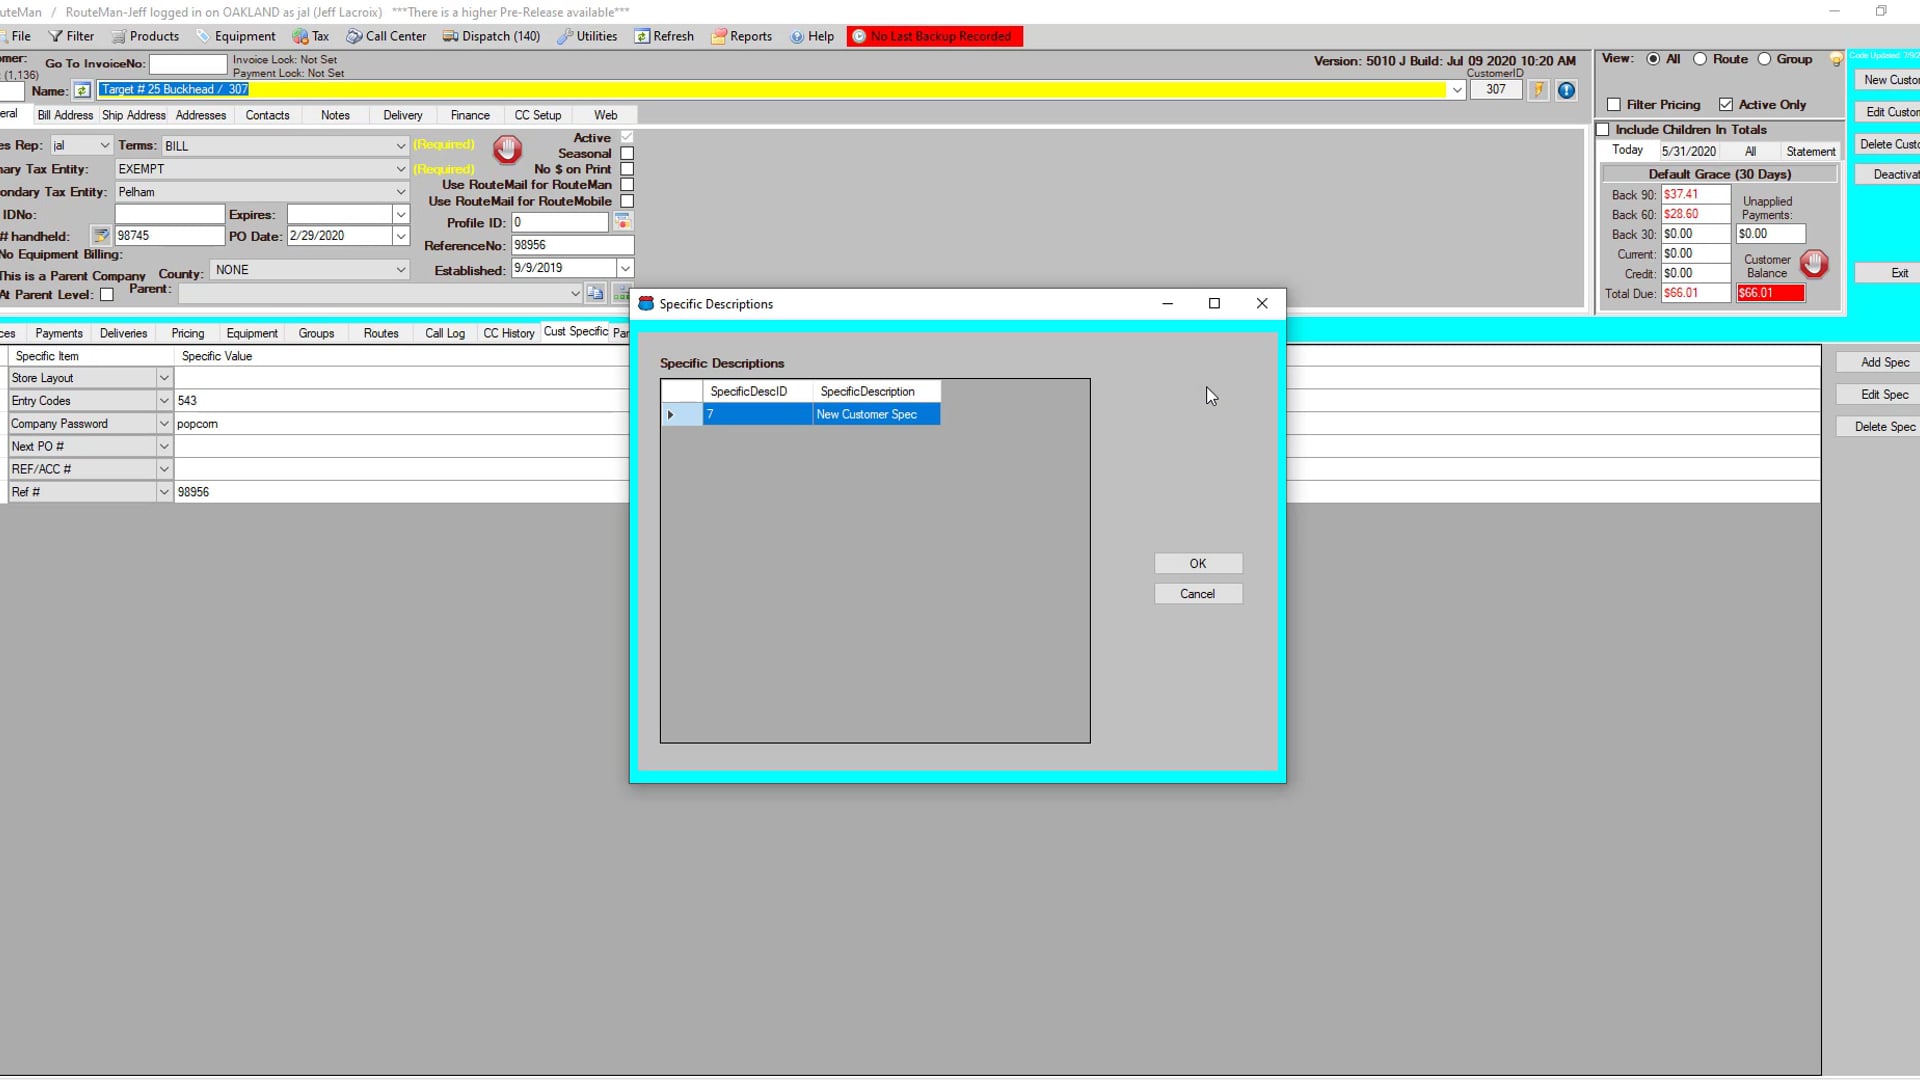This screenshot has height=1080, width=1920.
Task: Open the Call Log tab
Action: pos(445,333)
